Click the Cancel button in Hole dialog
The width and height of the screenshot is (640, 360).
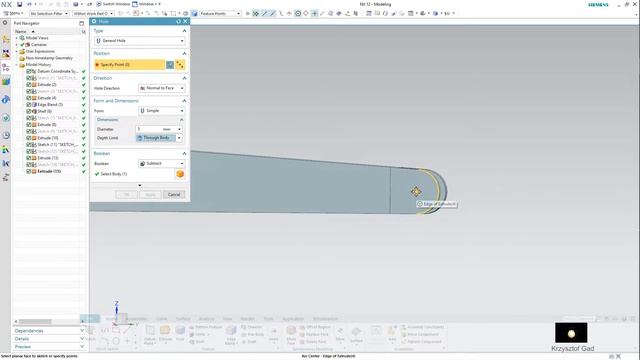[174, 195]
